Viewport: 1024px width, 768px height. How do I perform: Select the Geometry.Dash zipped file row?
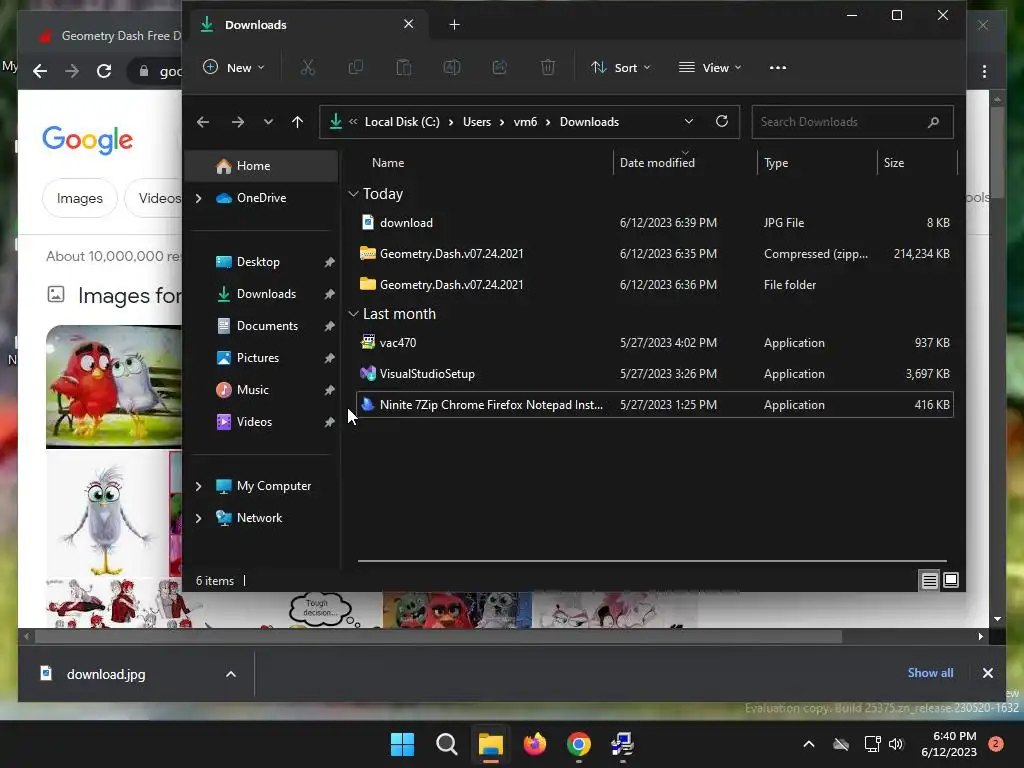coord(654,253)
